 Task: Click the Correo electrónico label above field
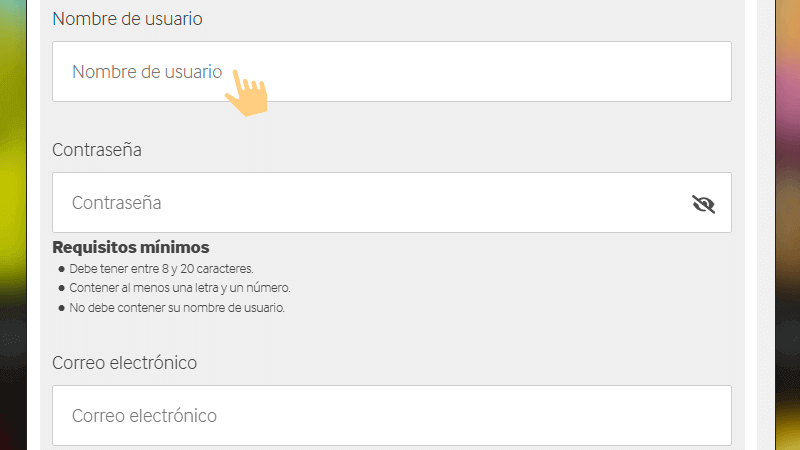pos(124,363)
